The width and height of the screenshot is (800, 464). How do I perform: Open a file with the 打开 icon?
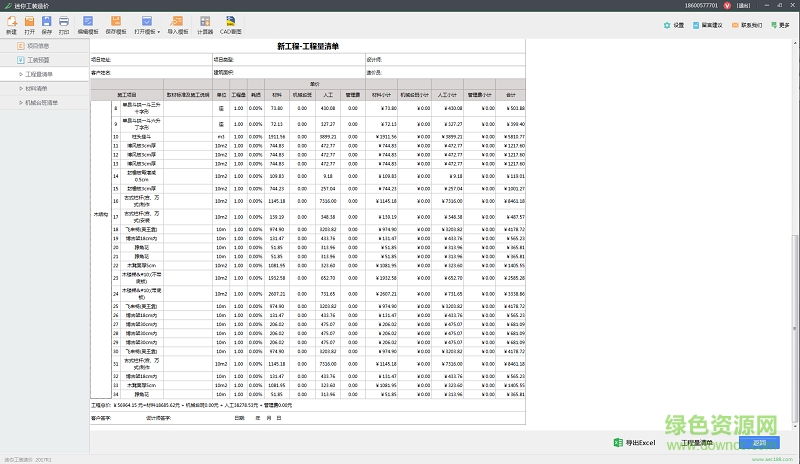pos(29,24)
